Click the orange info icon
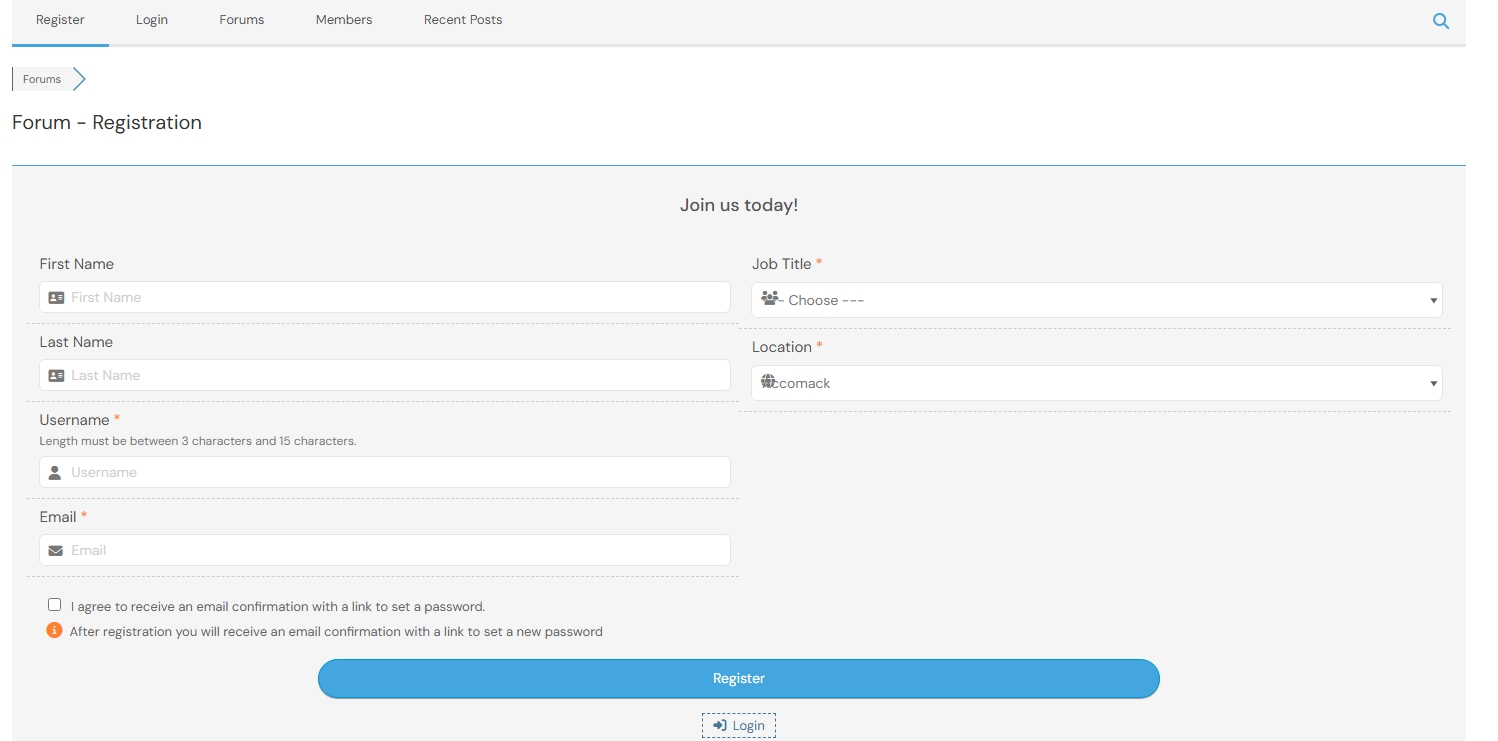1498x741 pixels. [x=54, y=631]
